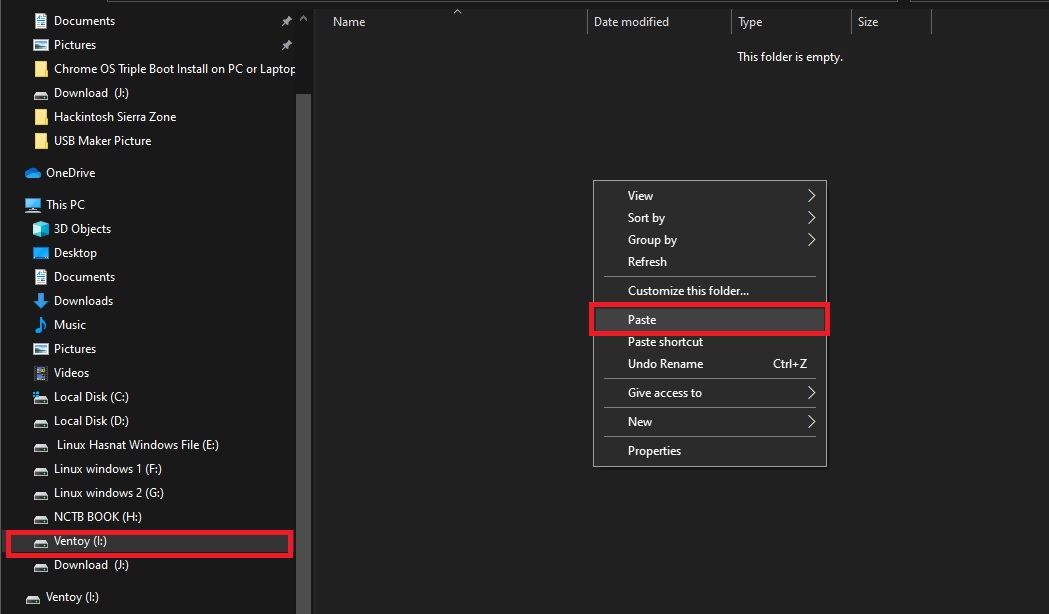Open the 3D Objects cube icon
Viewport: 1049px width, 614px height.
(x=41, y=229)
